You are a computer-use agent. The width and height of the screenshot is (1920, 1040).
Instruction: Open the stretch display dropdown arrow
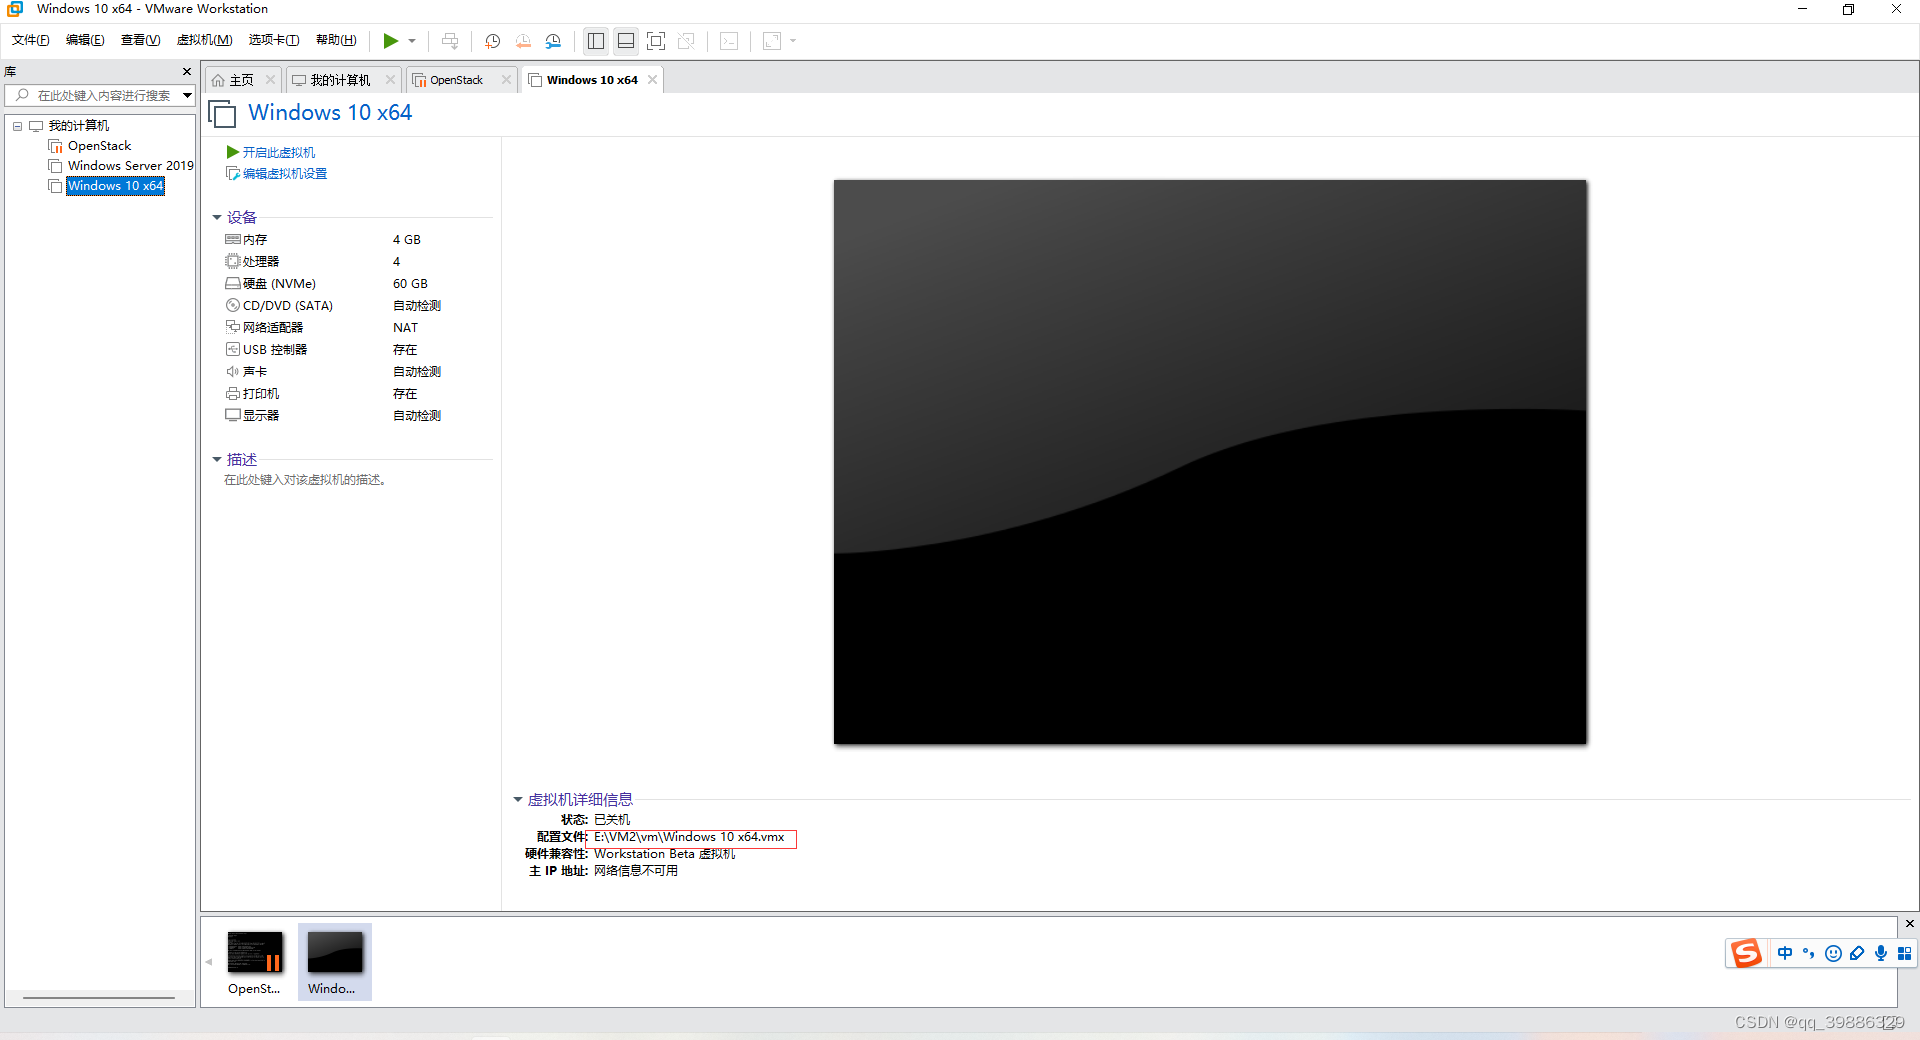793,41
